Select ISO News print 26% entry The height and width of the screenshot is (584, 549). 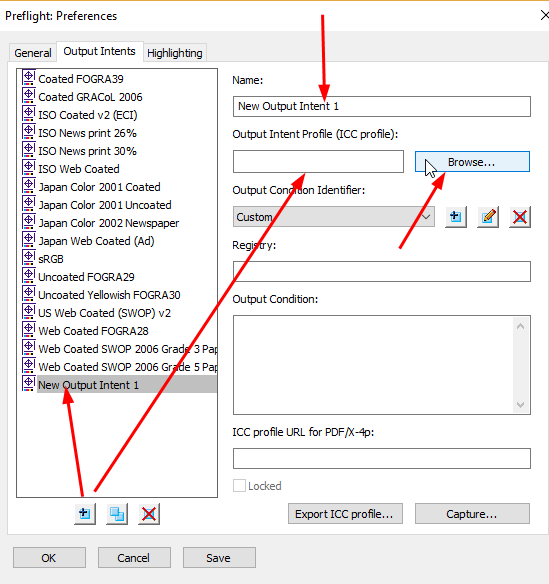(88, 133)
